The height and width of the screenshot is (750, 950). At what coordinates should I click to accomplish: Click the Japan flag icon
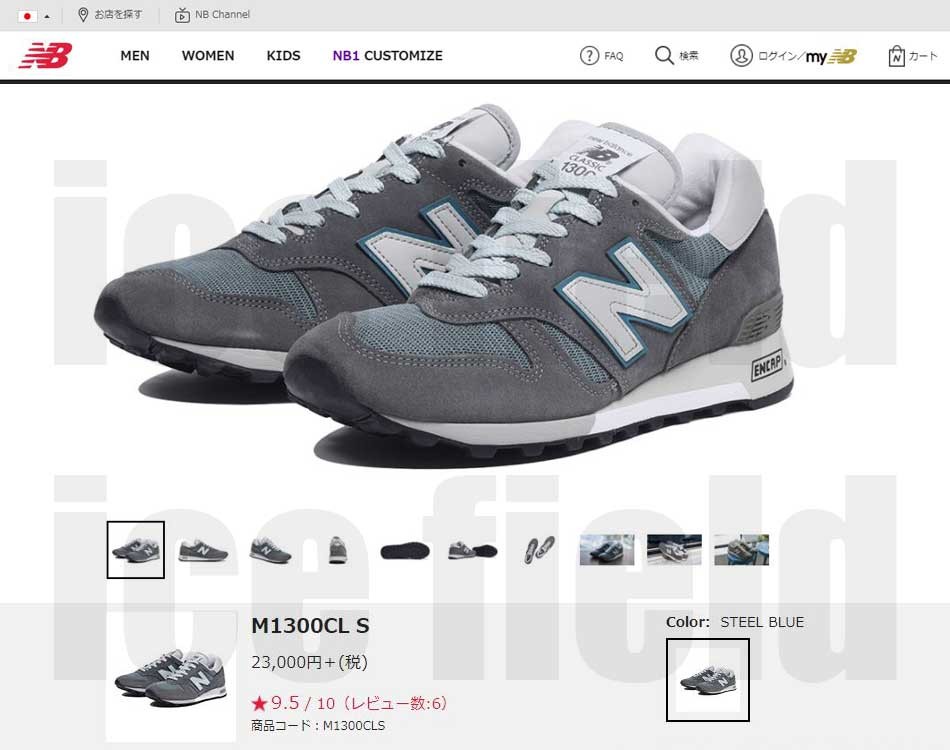coord(27,16)
